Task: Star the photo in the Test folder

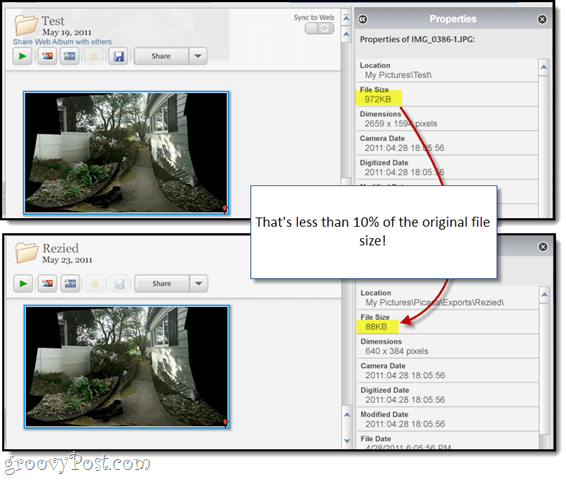Action: [x=94, y=56]
